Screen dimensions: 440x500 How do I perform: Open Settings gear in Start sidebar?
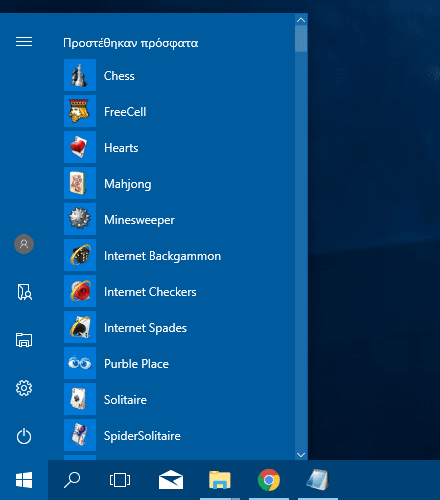coord(24,388)
